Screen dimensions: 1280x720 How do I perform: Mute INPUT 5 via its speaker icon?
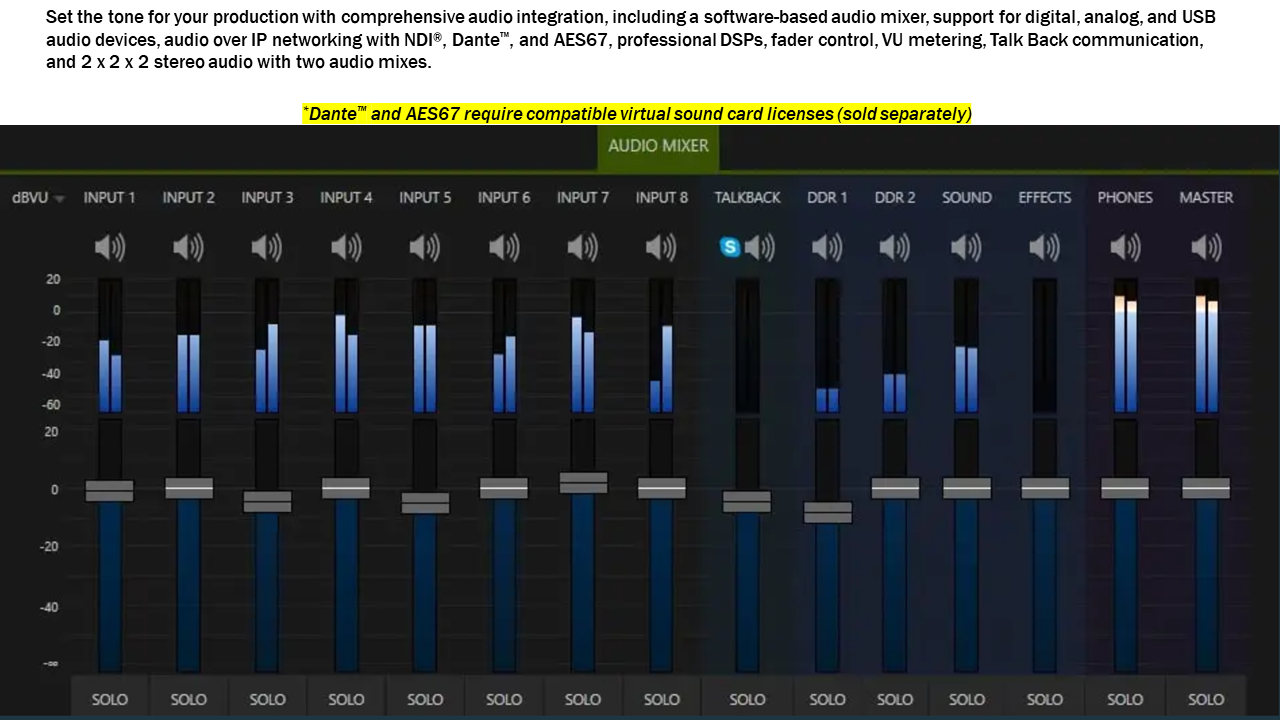coord(425,247)
